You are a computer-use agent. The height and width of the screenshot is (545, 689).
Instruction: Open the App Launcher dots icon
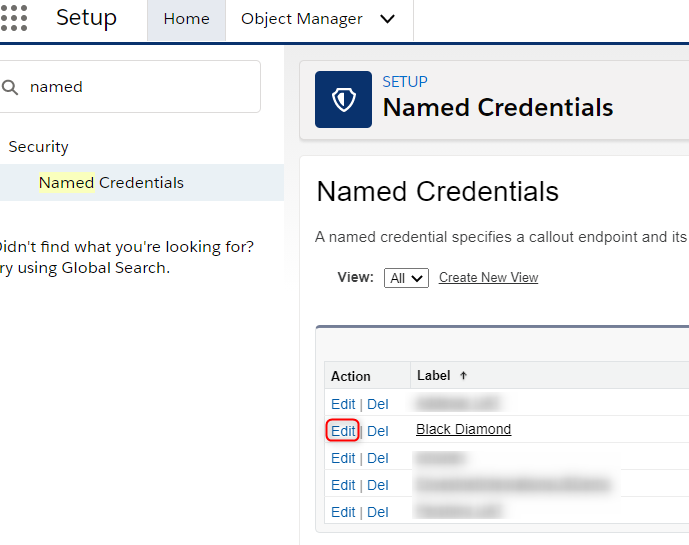click(14, 18)
